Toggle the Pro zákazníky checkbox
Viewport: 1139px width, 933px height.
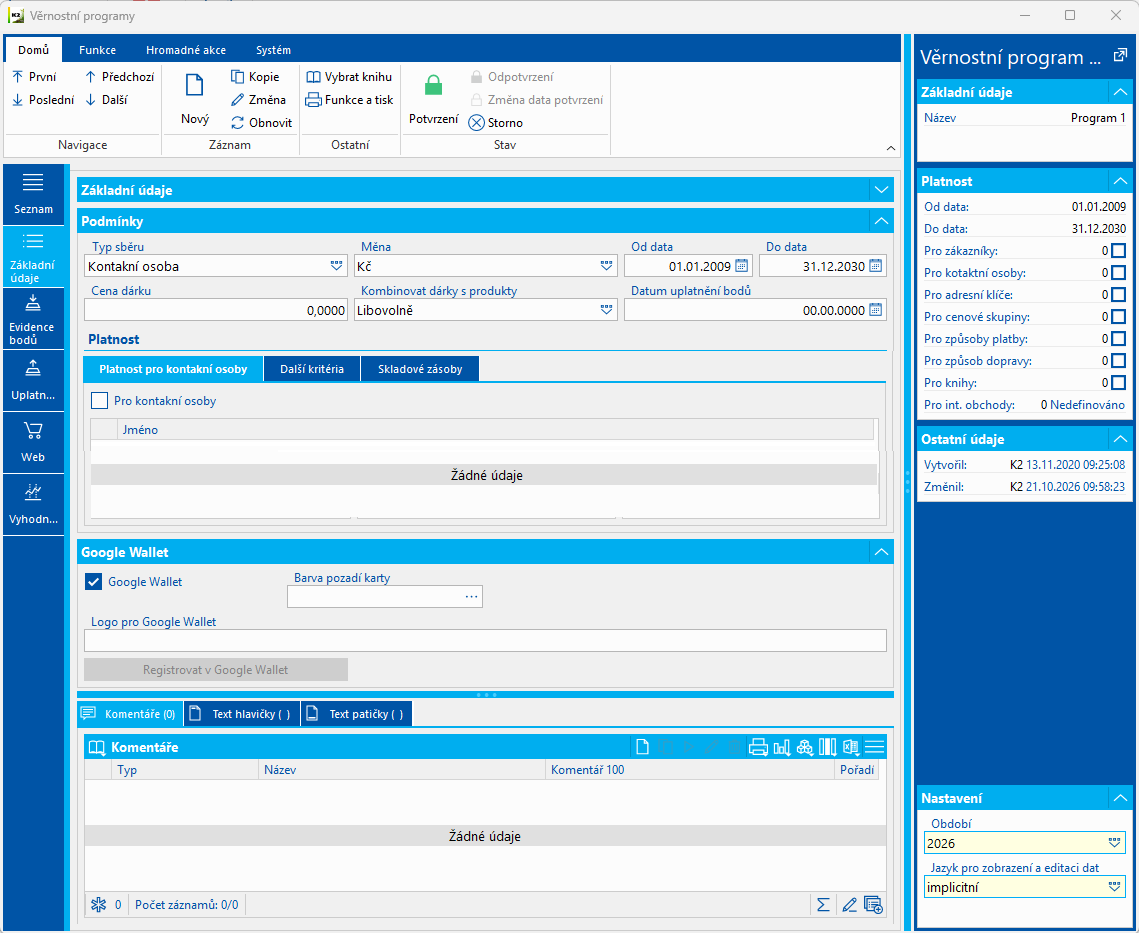coord(1119,251)
